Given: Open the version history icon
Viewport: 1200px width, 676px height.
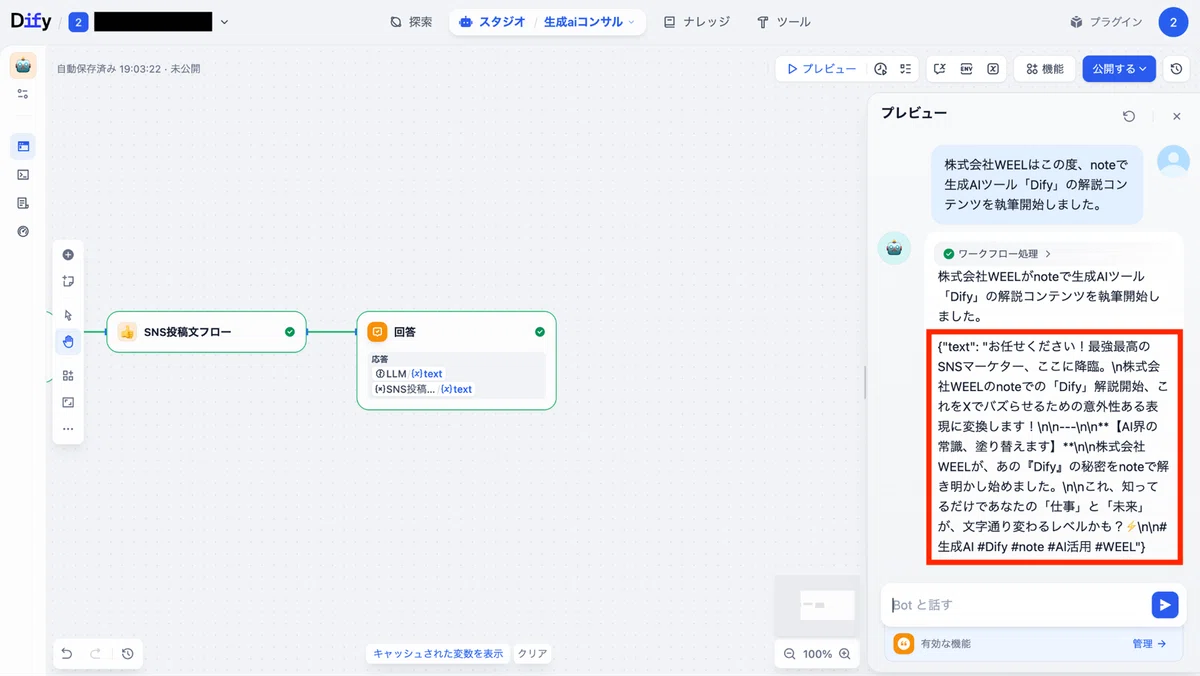Looking at the screenshot, I should (x=1176, y=69).
